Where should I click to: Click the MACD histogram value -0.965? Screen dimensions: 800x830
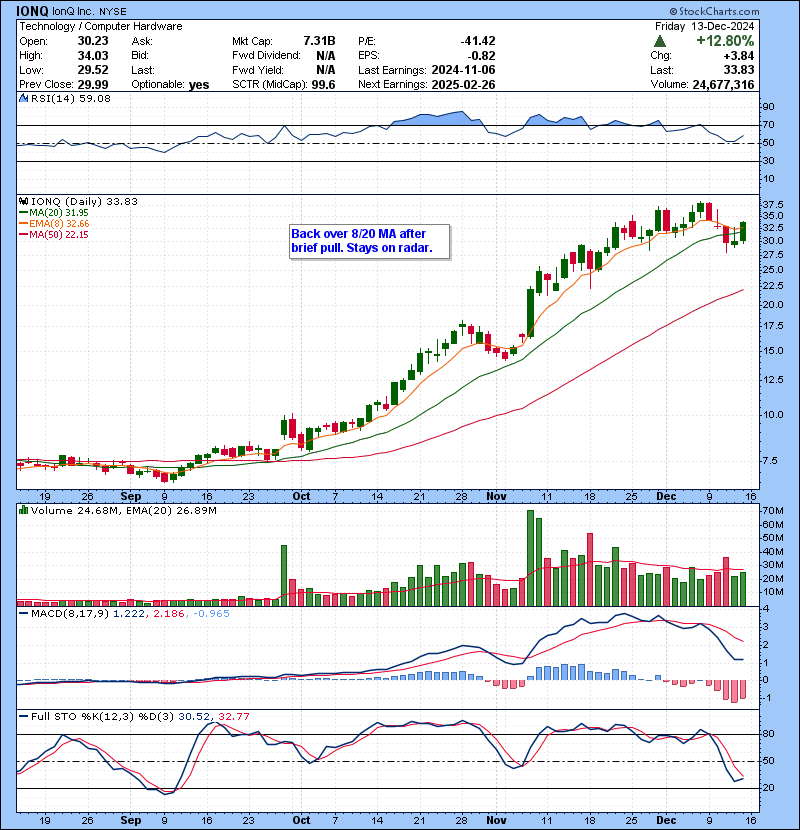pyautogui.click(x=211, y=614)
